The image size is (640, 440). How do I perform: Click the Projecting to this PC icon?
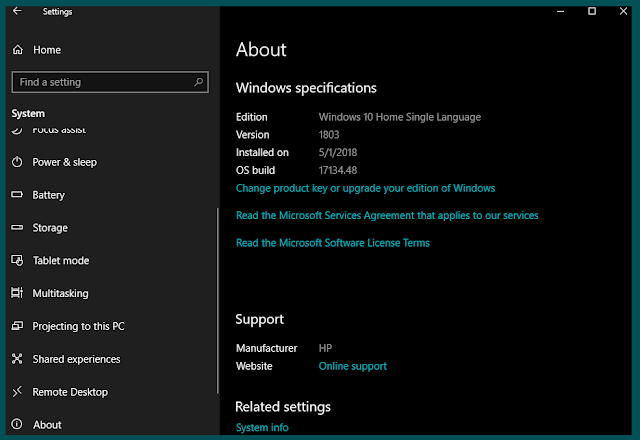(17, 326)
